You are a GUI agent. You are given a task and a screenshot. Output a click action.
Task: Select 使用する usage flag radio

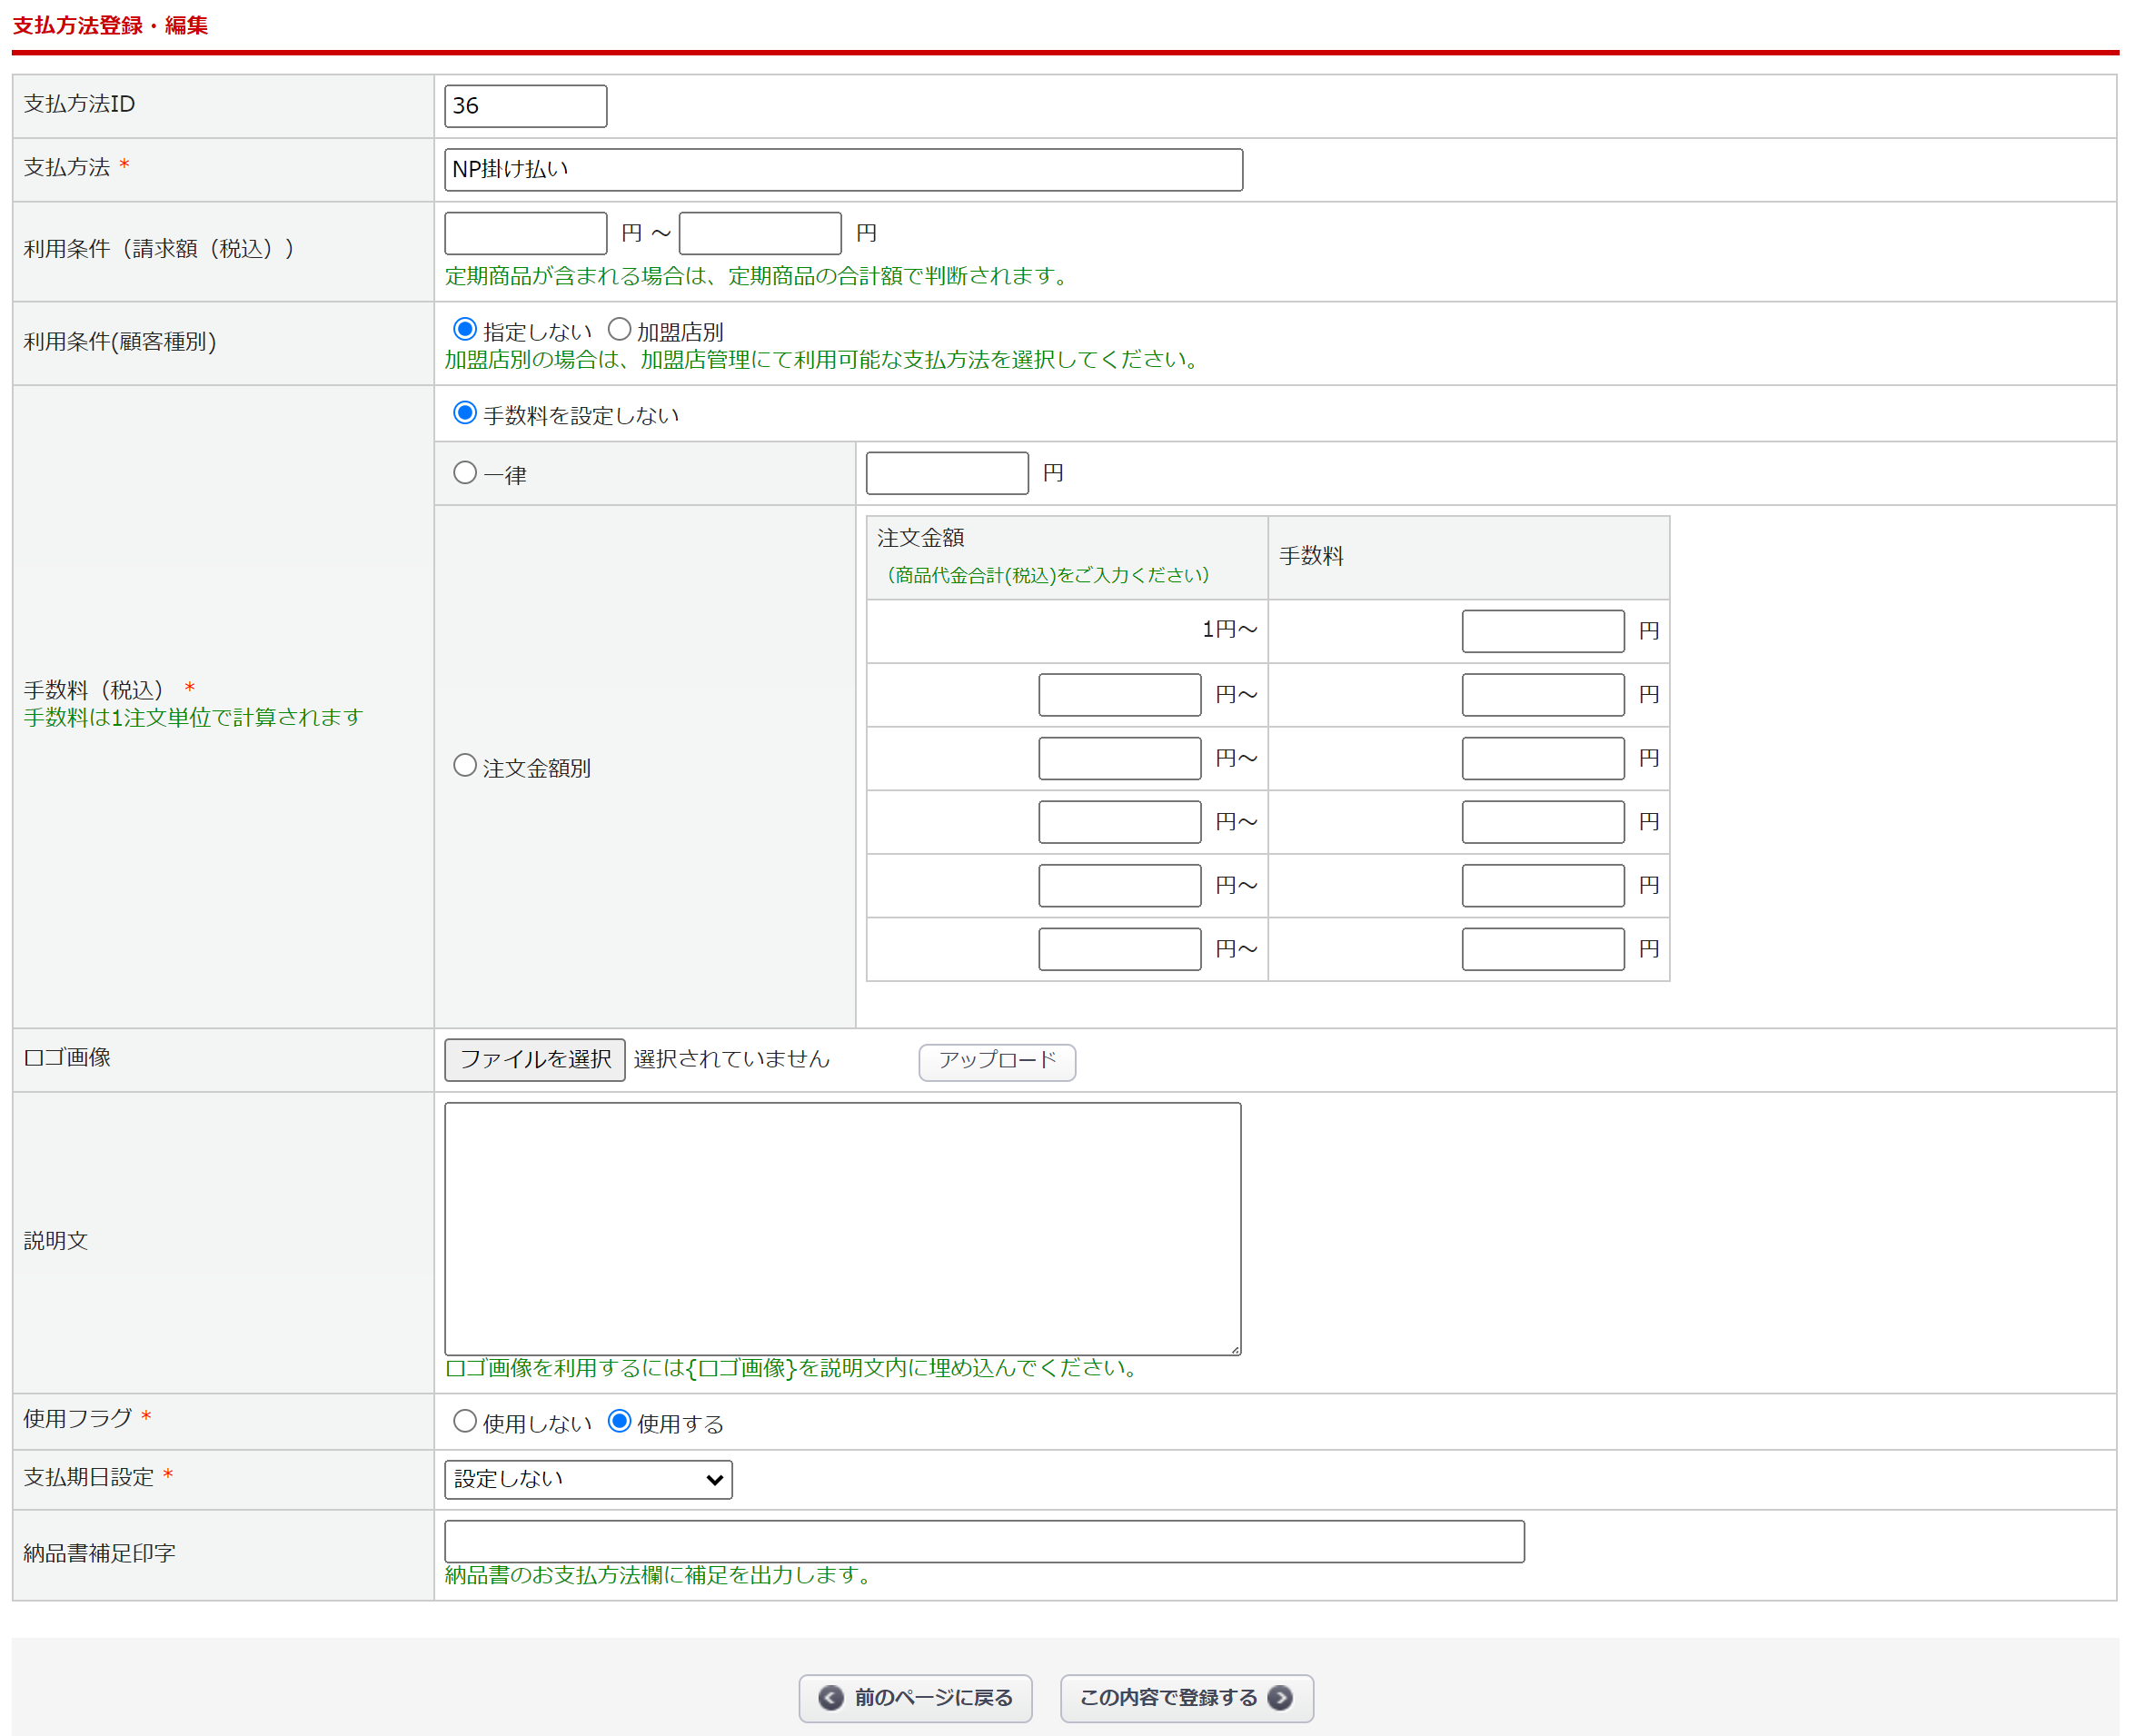click(619, 1421)
